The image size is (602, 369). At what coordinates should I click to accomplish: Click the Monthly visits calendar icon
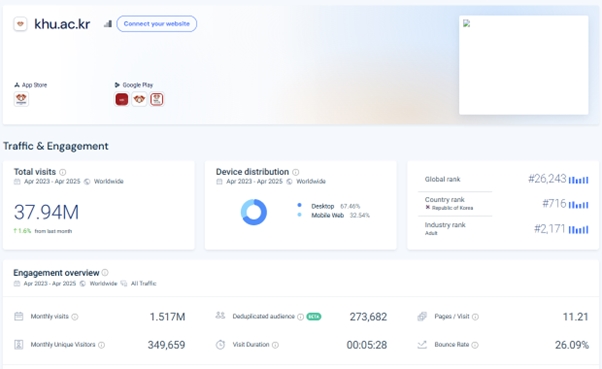coord(19,316)
